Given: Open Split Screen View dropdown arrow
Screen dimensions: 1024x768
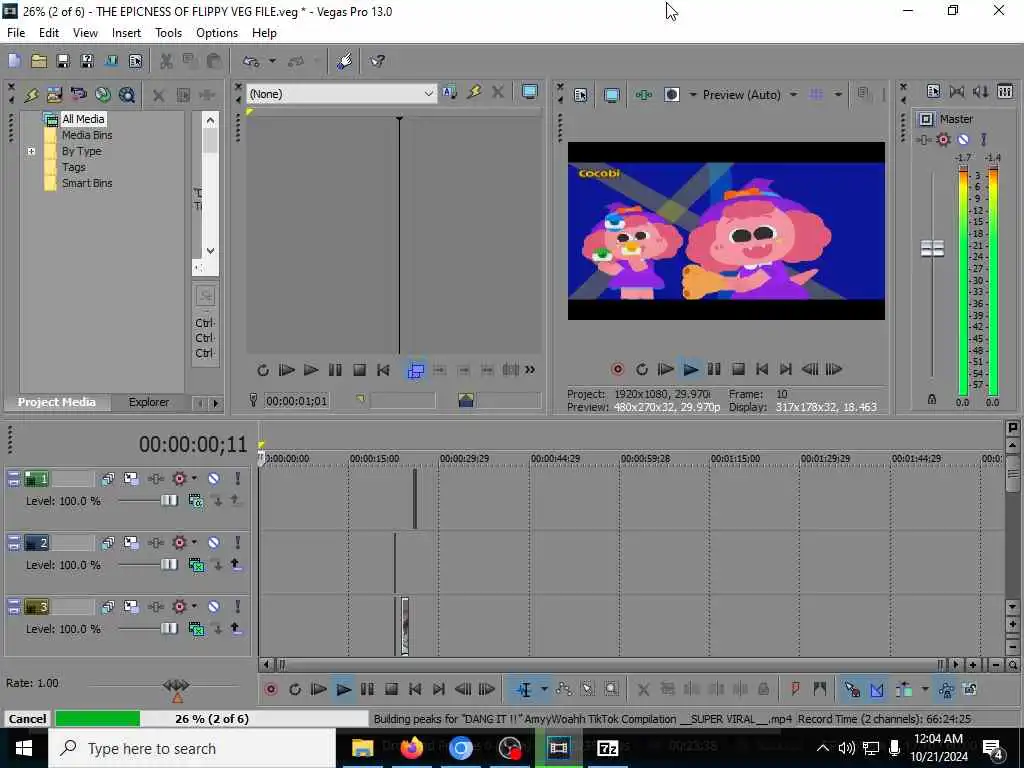Looking at the screenshot, I should coord(693,95).
